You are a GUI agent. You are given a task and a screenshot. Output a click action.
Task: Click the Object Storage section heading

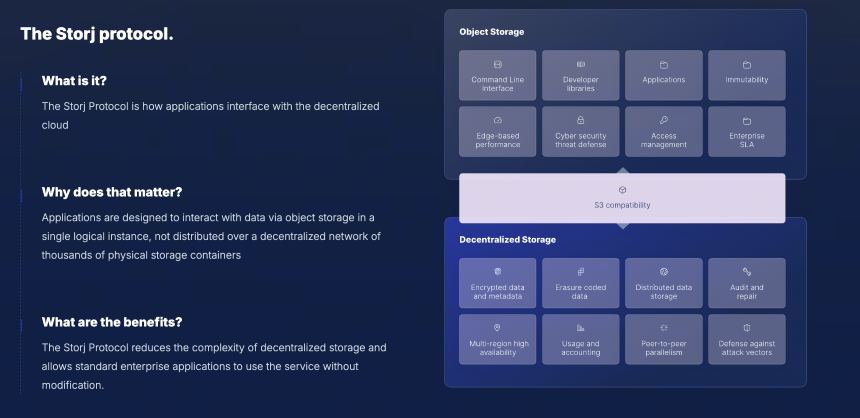coord(491,32)
